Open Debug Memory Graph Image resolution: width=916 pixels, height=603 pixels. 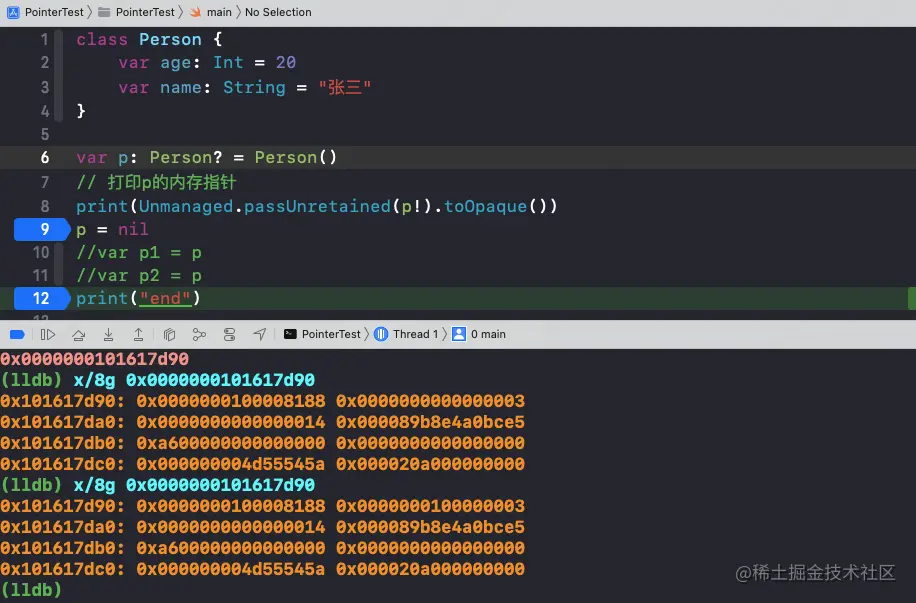click(x=199, y=334)
